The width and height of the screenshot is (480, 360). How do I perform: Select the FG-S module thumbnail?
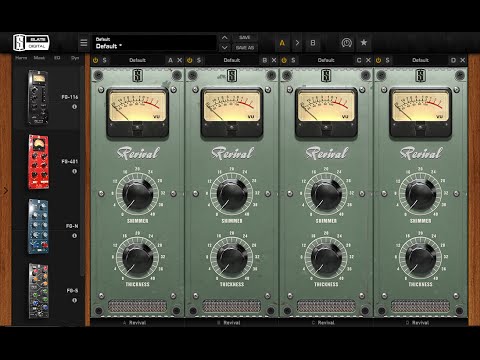pyautogui.click(x=38, y=291)
